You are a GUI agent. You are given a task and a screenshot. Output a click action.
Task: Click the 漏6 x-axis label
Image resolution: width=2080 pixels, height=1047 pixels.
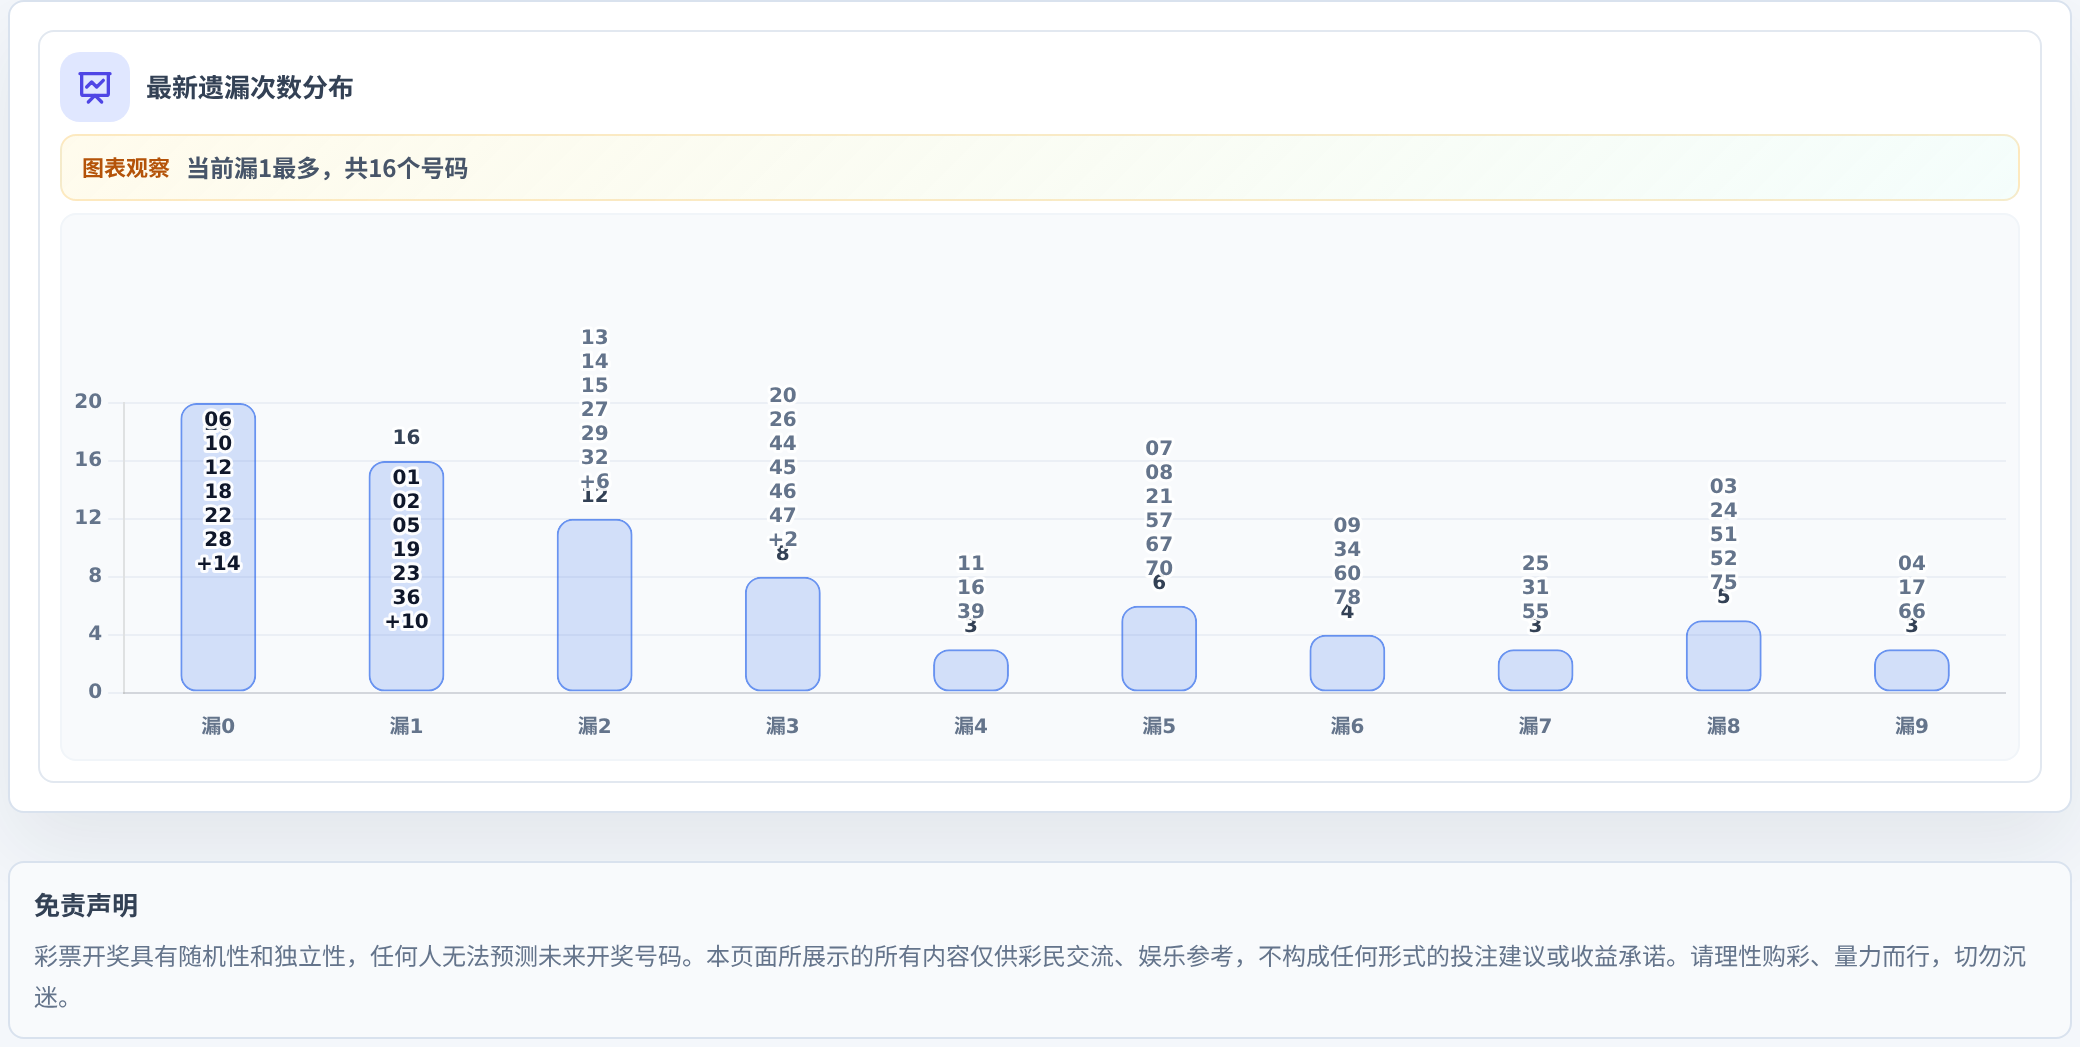pos(1347,726)
